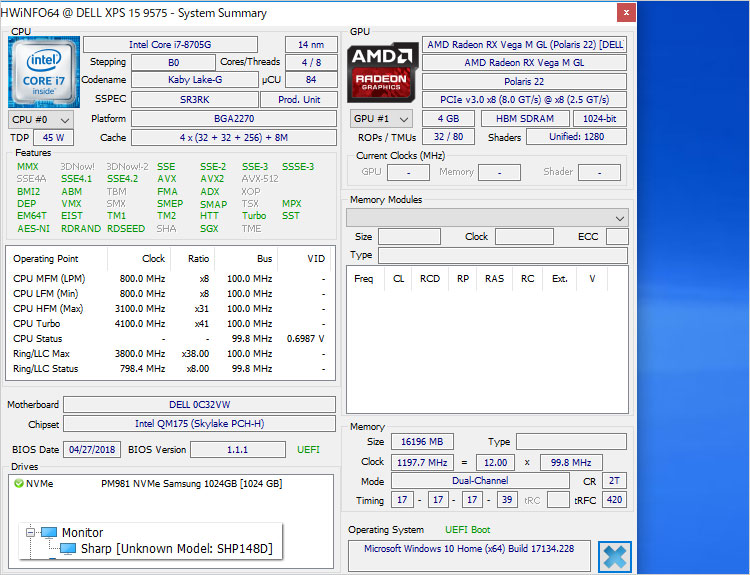Click the Sharp display icon in tree
Screen dimensions: 750x575
(x=67, y=549)
